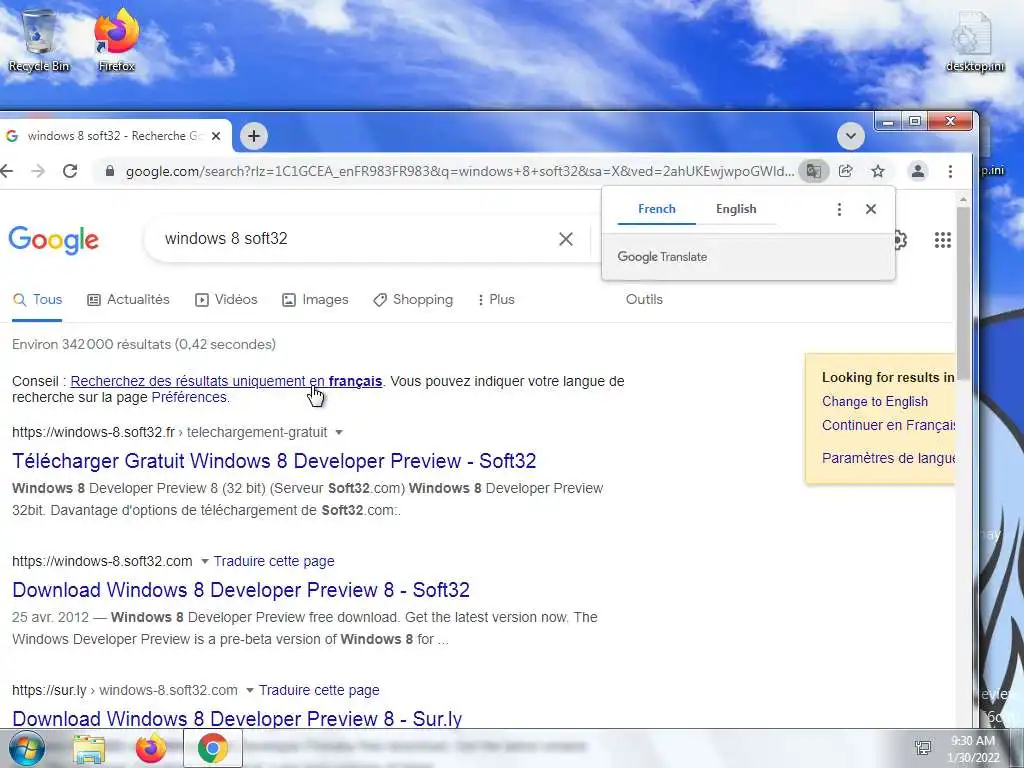Open a new Chrome tab
This screenshot has height=768, width=1024.
click(254, 136)
